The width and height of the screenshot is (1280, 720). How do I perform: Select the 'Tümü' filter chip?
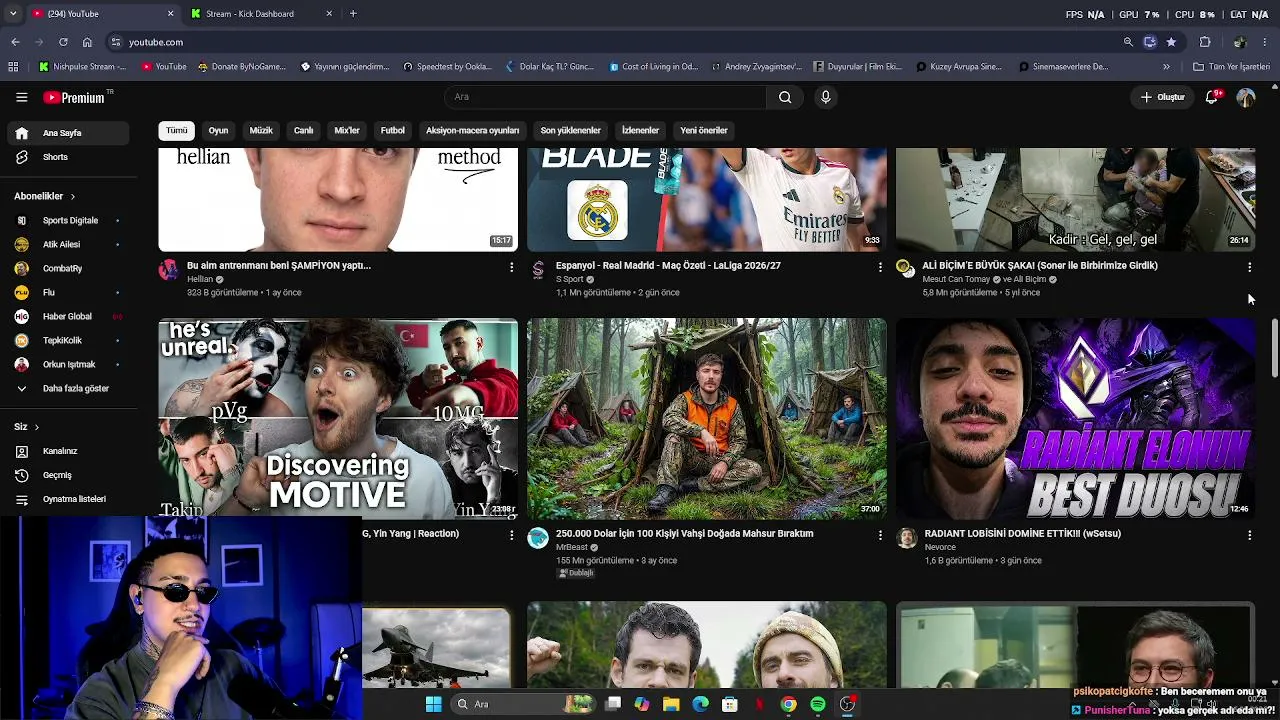coord(177,131)
